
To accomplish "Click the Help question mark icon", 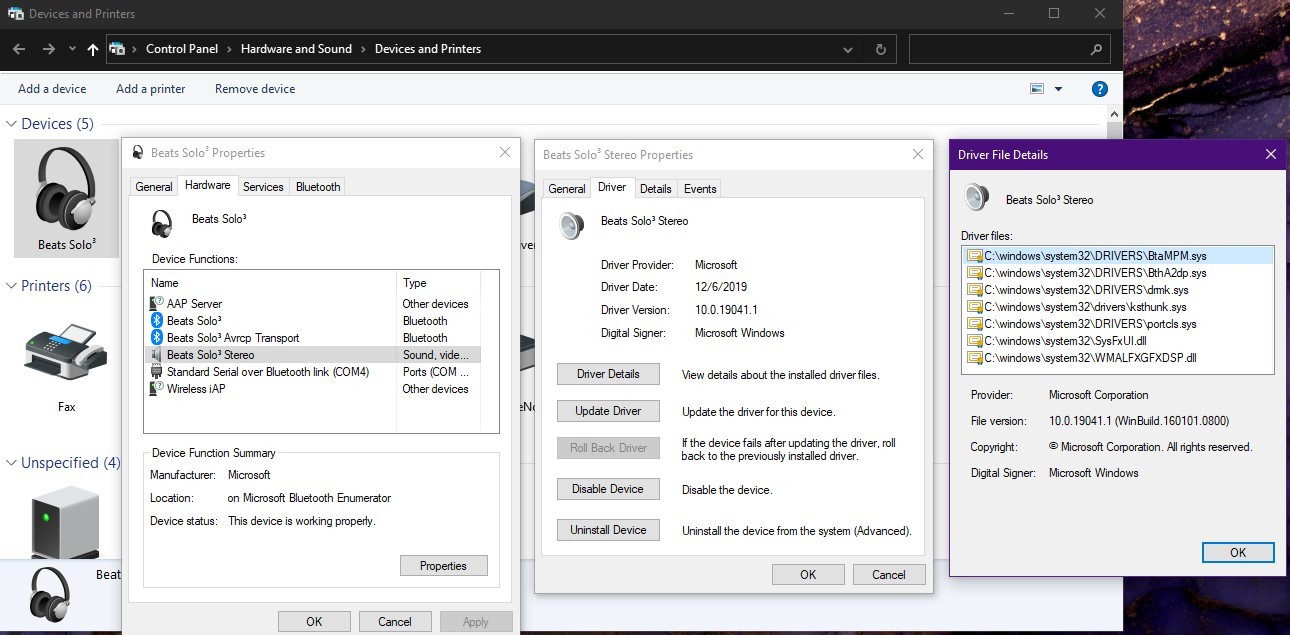I will [x=1100, y=89].
